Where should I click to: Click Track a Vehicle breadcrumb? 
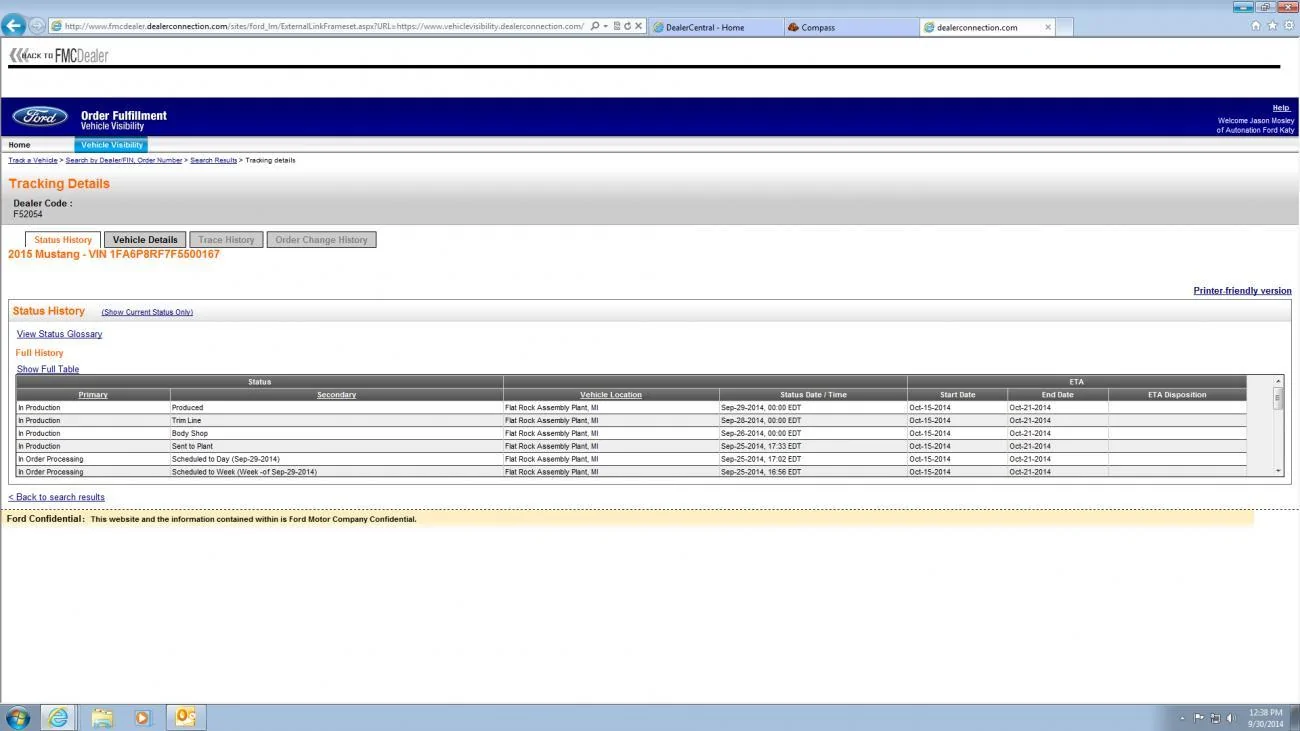tap(33, 160)
